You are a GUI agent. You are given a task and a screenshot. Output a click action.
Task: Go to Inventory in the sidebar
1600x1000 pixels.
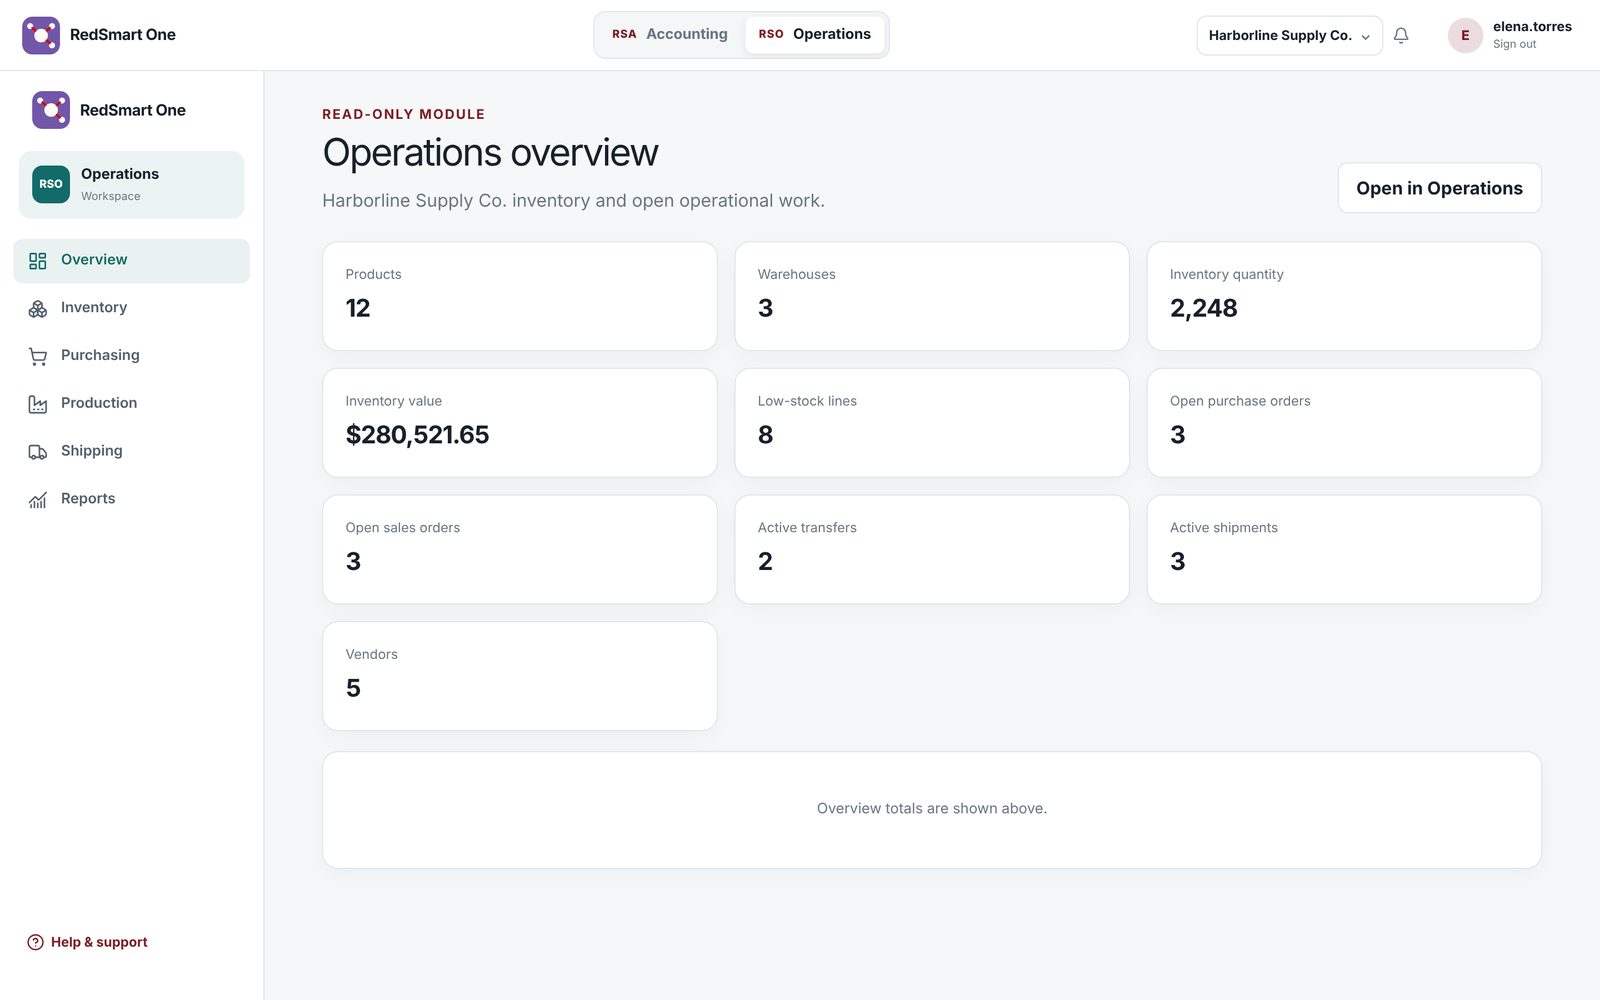pyautogui.click(x=131, y=308)
